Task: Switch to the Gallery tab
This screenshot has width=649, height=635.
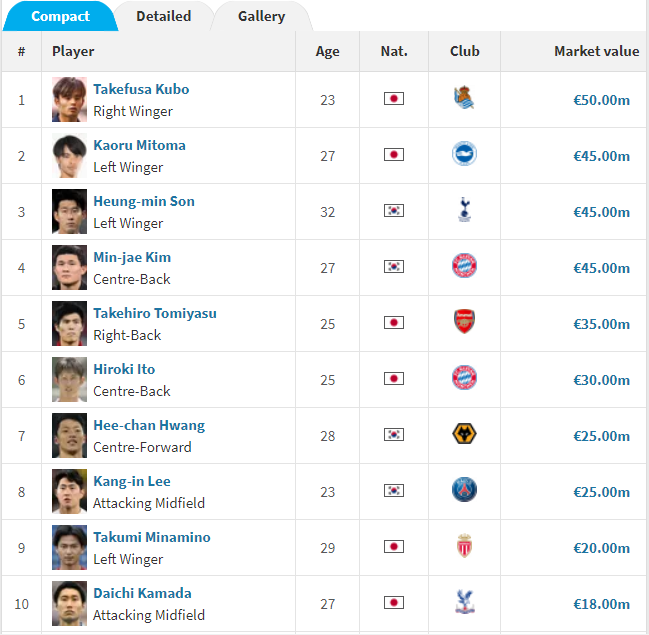Action: 261,16
